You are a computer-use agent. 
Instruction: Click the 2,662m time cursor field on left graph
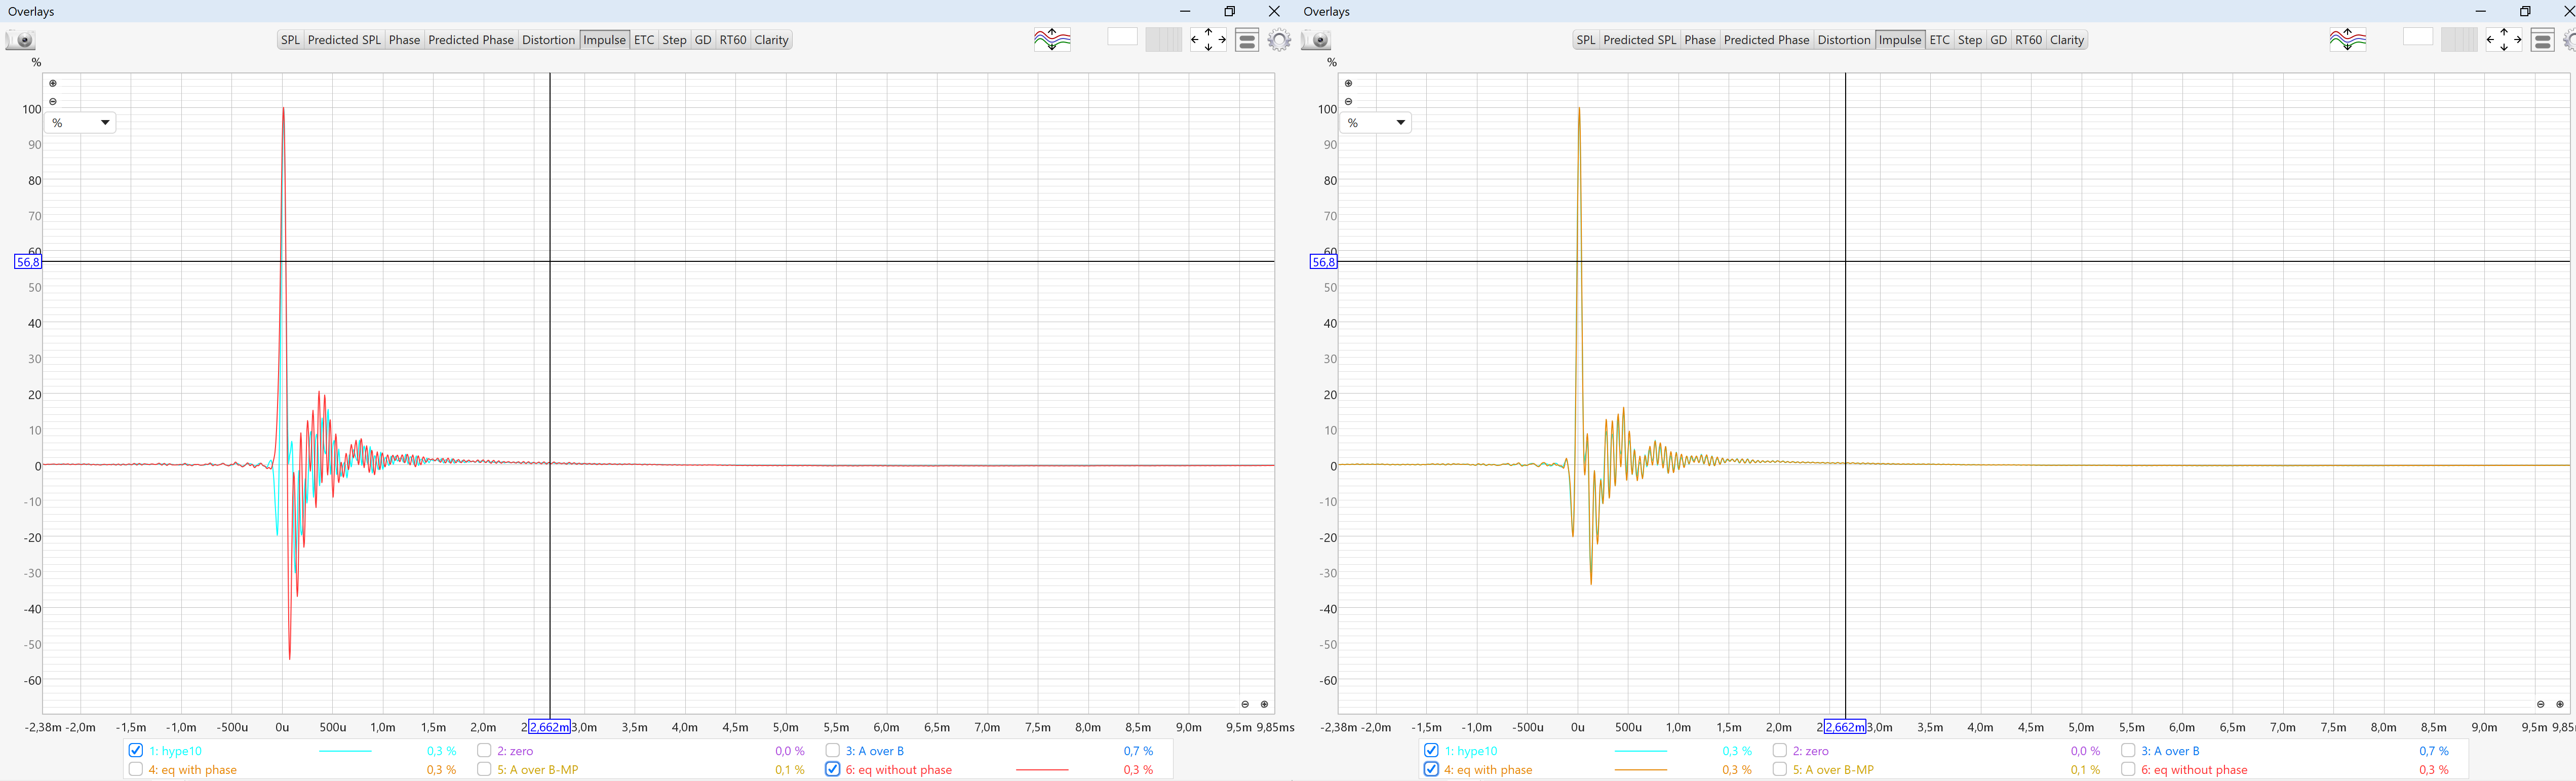(549, 727)
